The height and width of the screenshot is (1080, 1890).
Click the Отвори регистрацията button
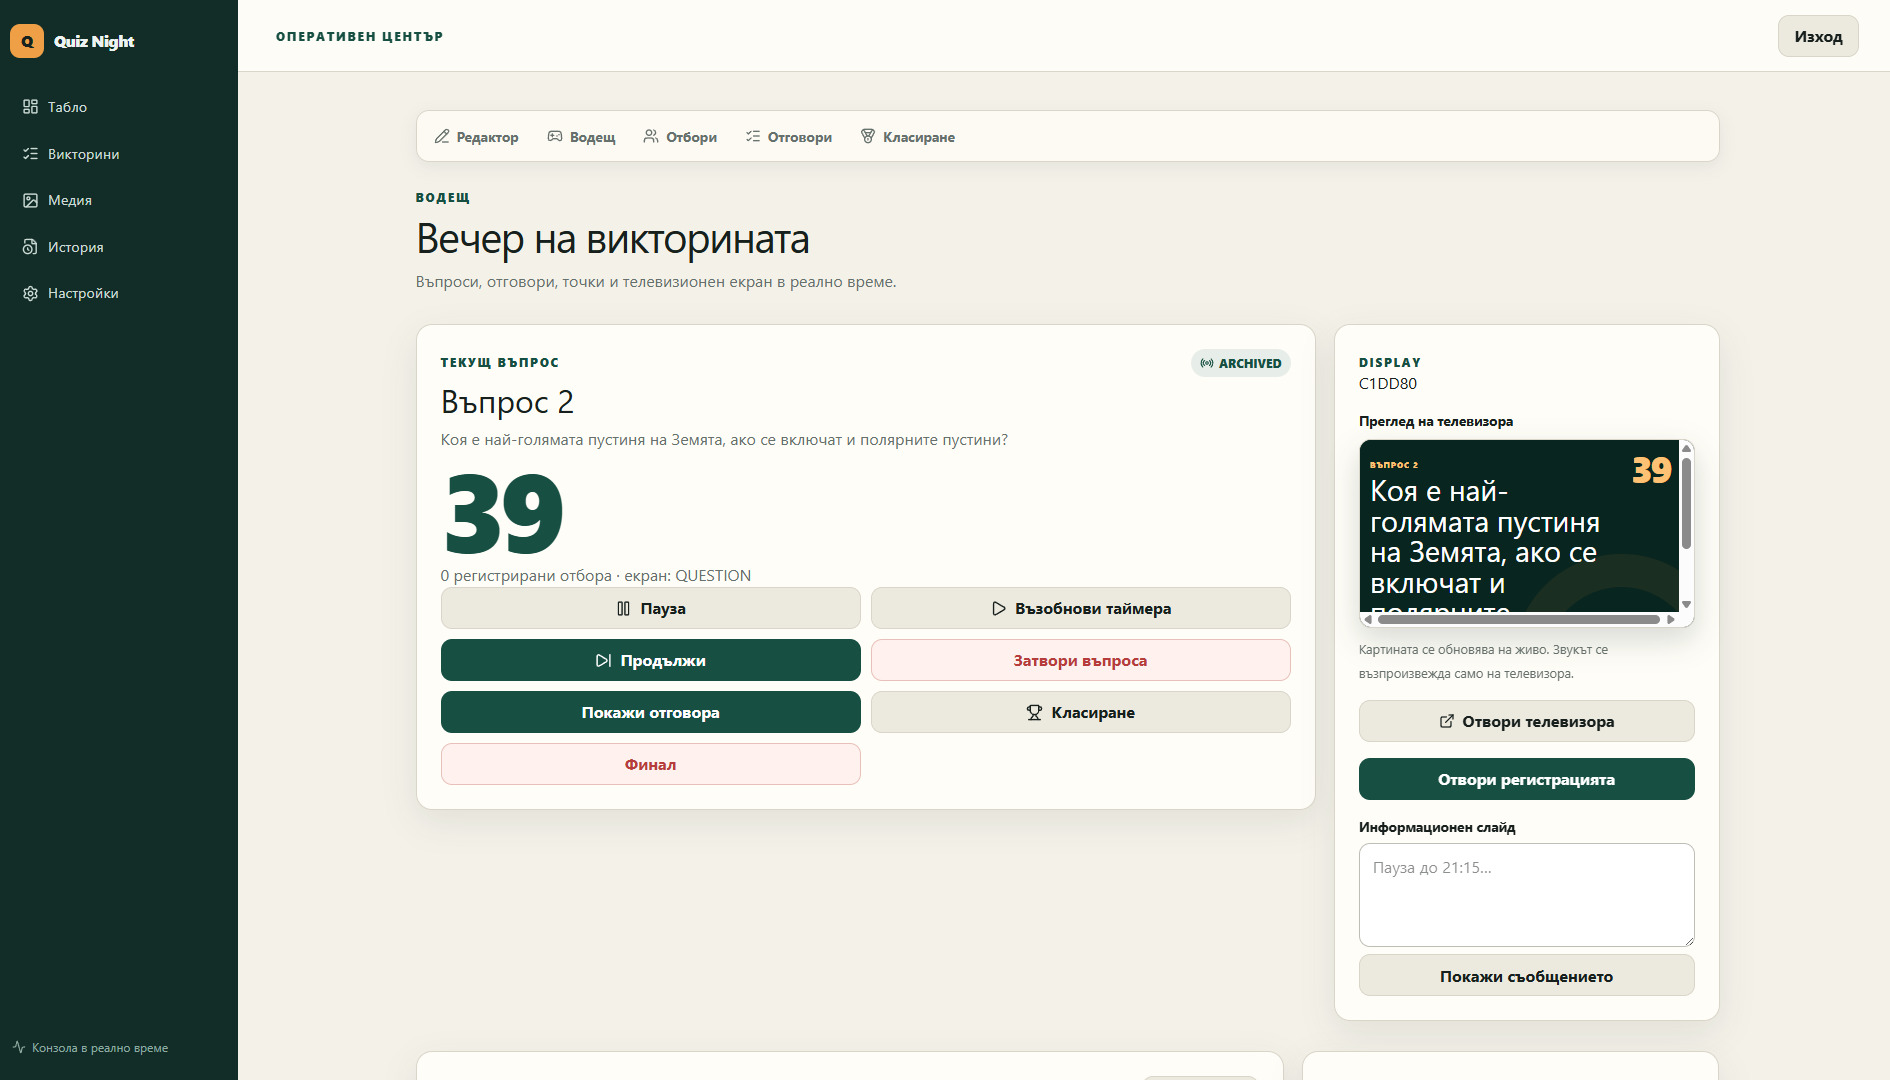(x=1527, y=779)
